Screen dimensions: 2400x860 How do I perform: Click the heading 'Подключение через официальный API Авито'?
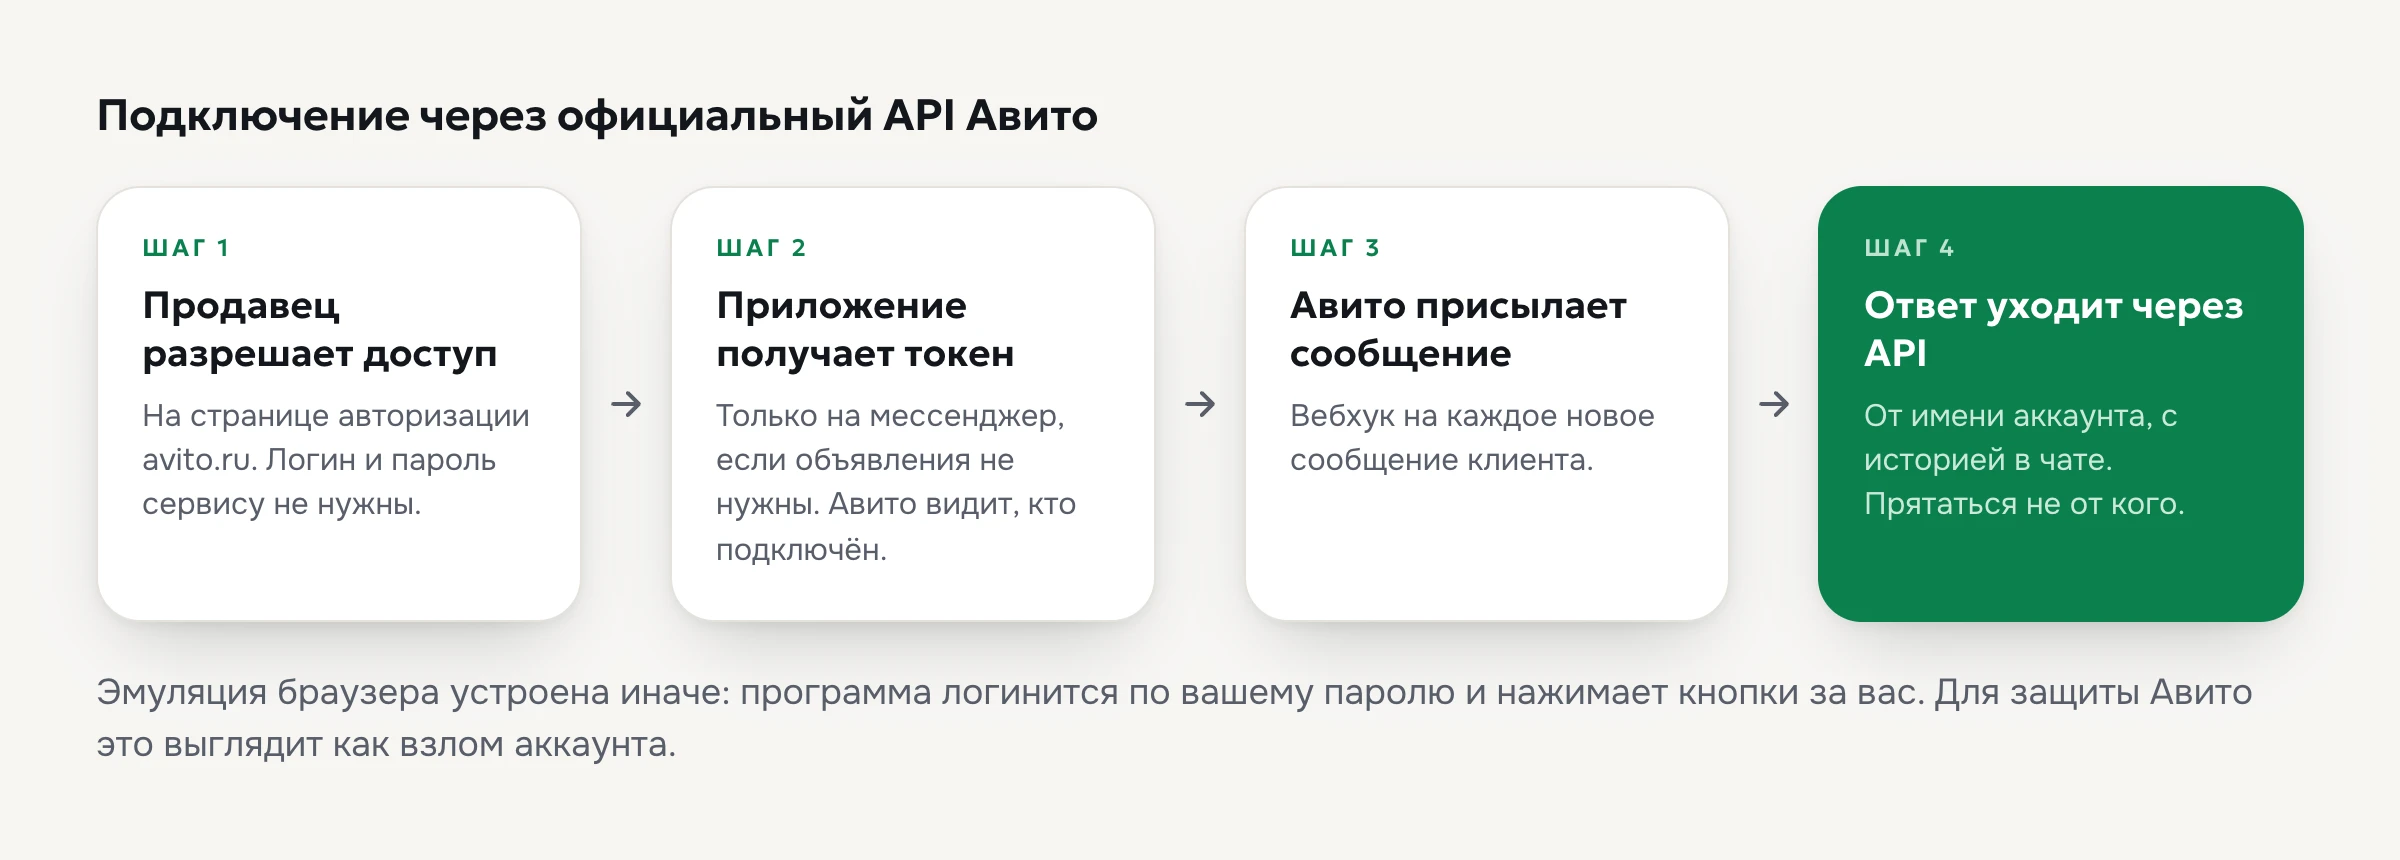597,116
